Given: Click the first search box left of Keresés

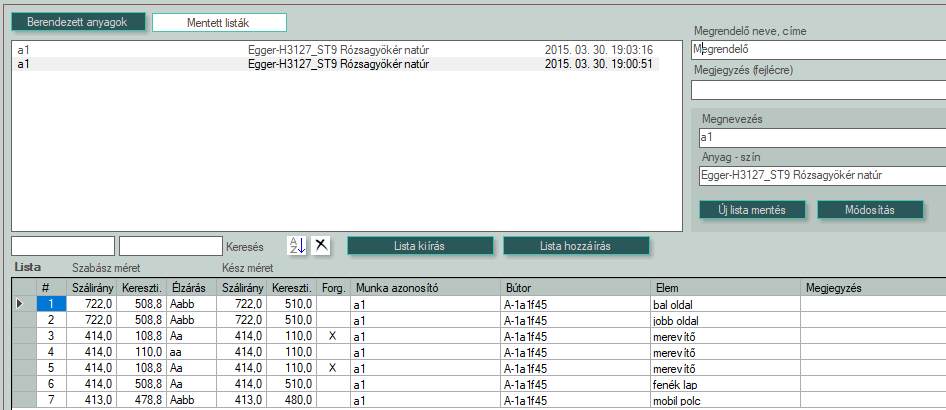Looking at the screenshot, I should point(63,246).
